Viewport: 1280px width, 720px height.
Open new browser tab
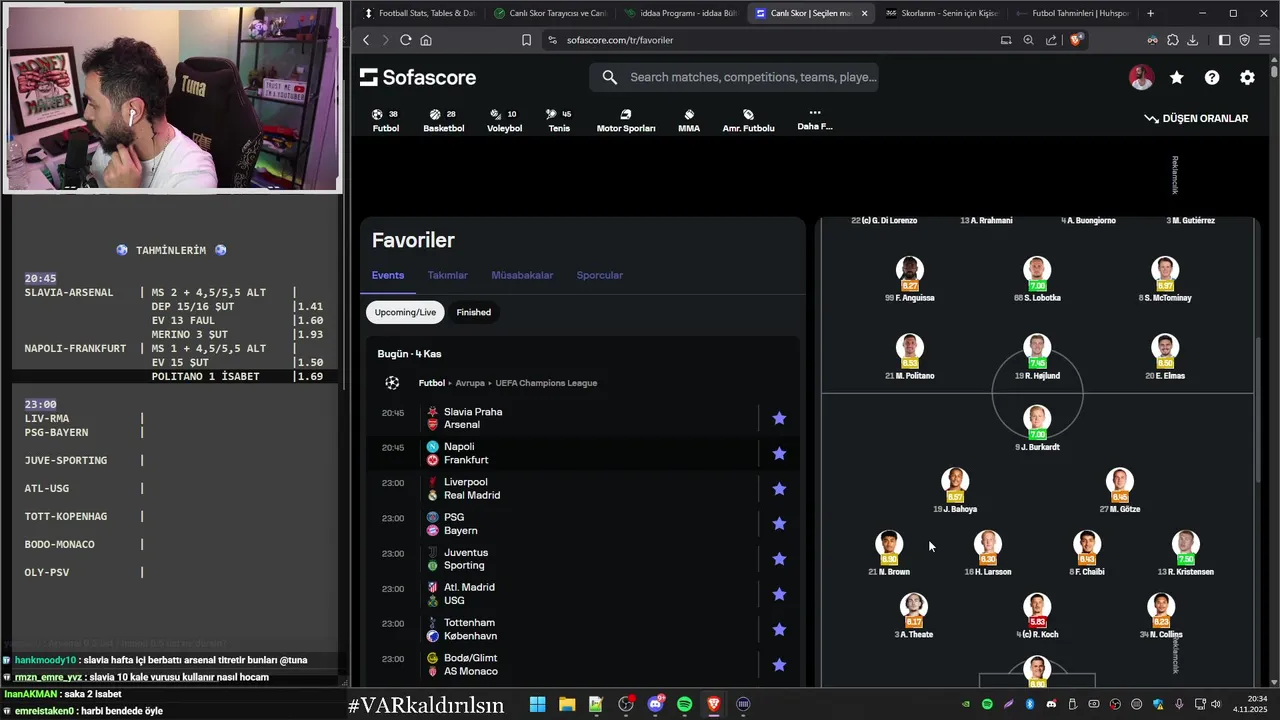coord(1150,13)
